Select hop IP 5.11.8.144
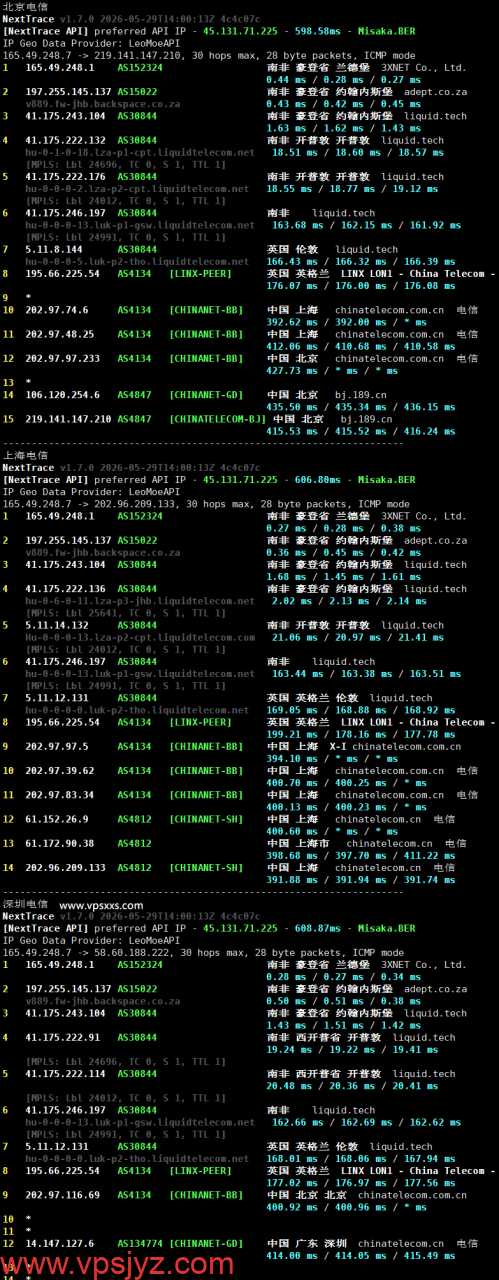Screen dimensions: 499x1280 coord(53,249)
